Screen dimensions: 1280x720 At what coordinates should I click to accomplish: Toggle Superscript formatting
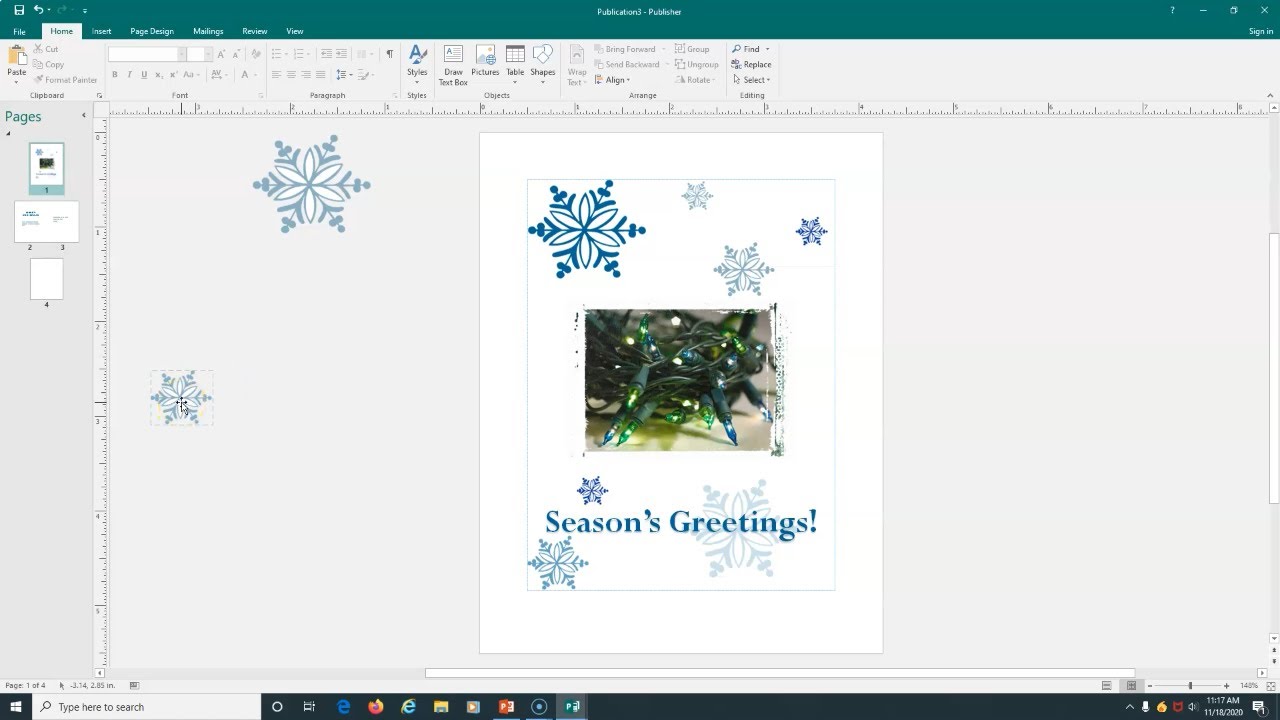(173, 75)
